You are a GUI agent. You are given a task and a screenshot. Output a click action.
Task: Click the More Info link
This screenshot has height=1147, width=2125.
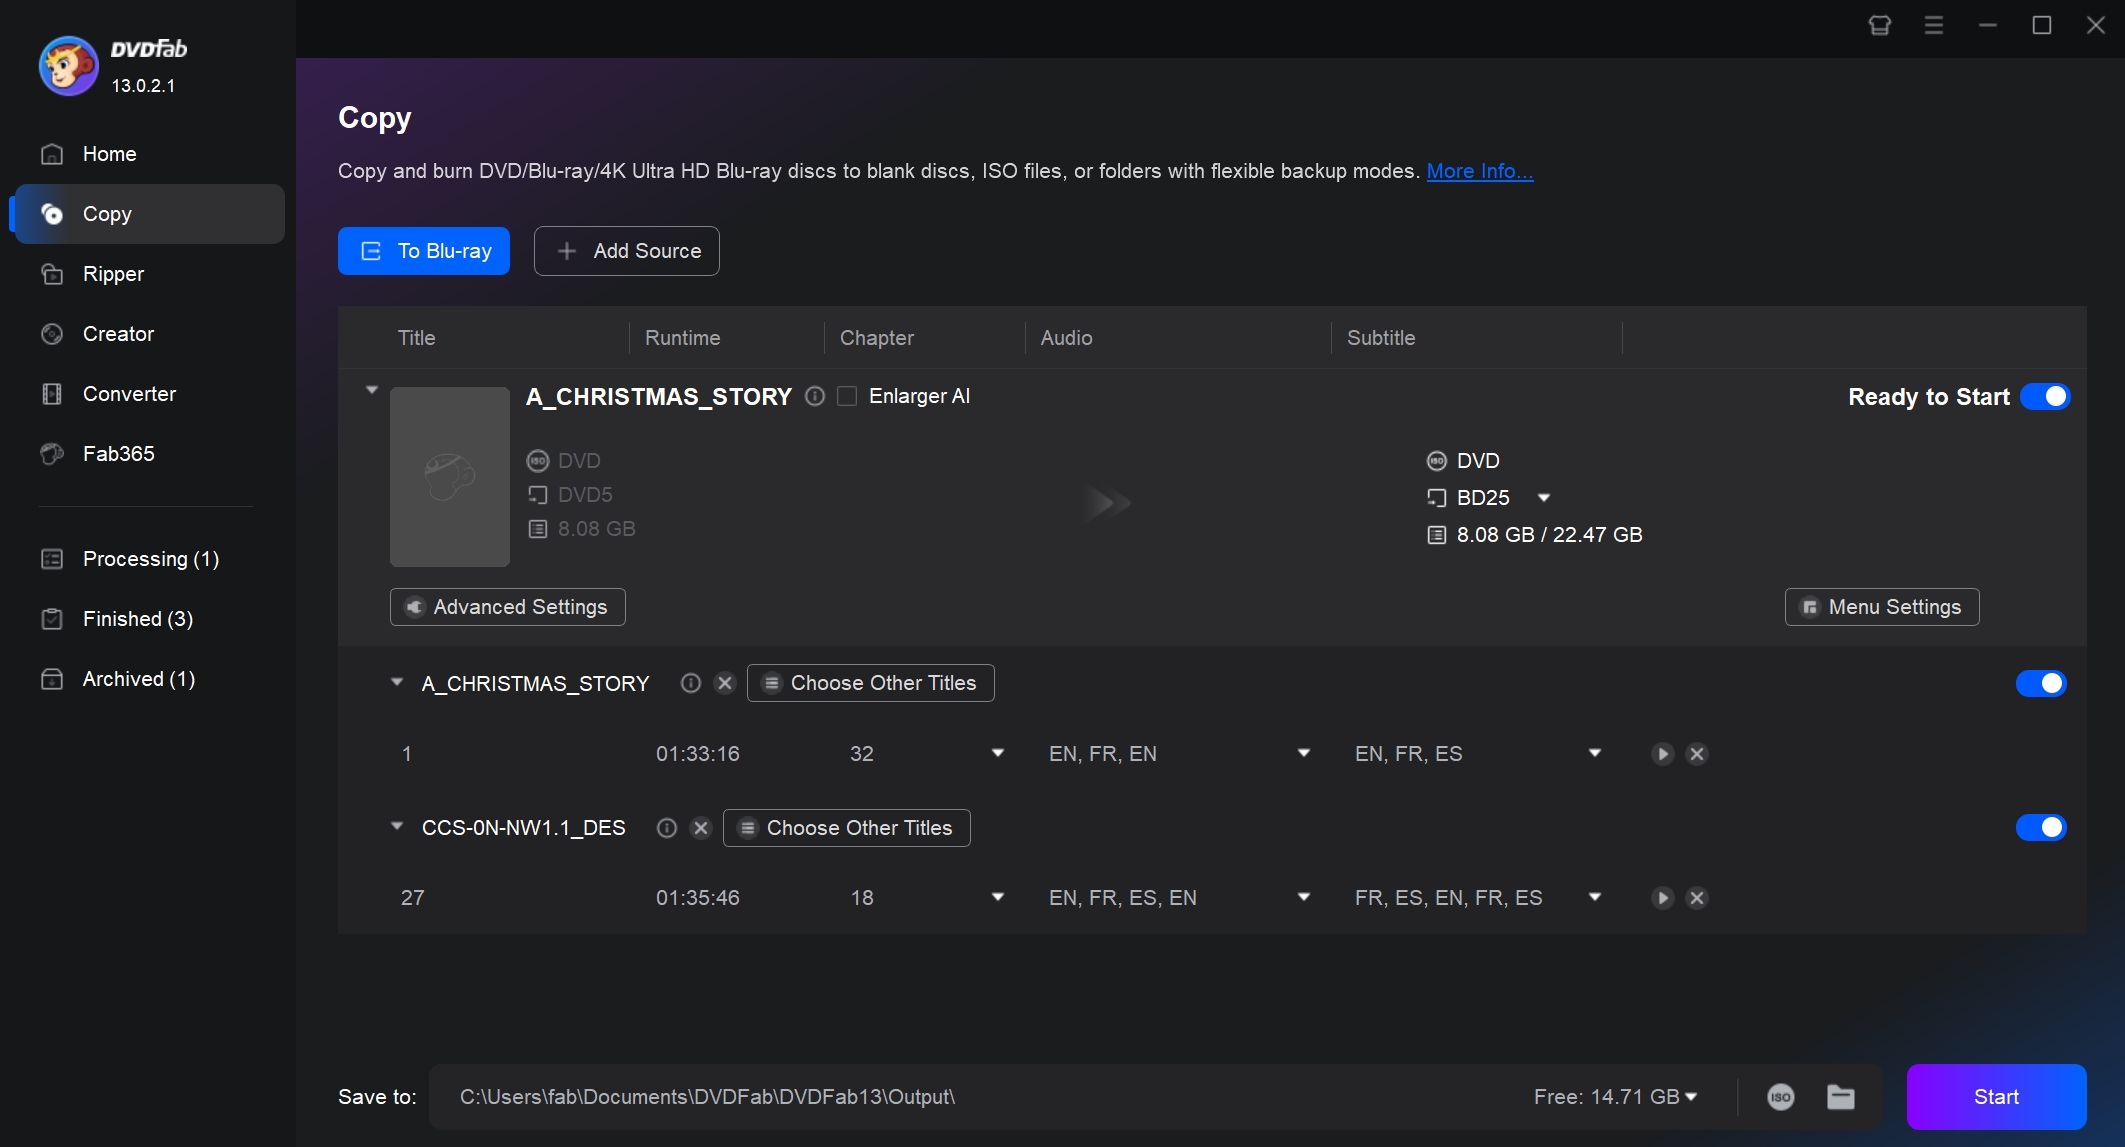coord(1479,171)
